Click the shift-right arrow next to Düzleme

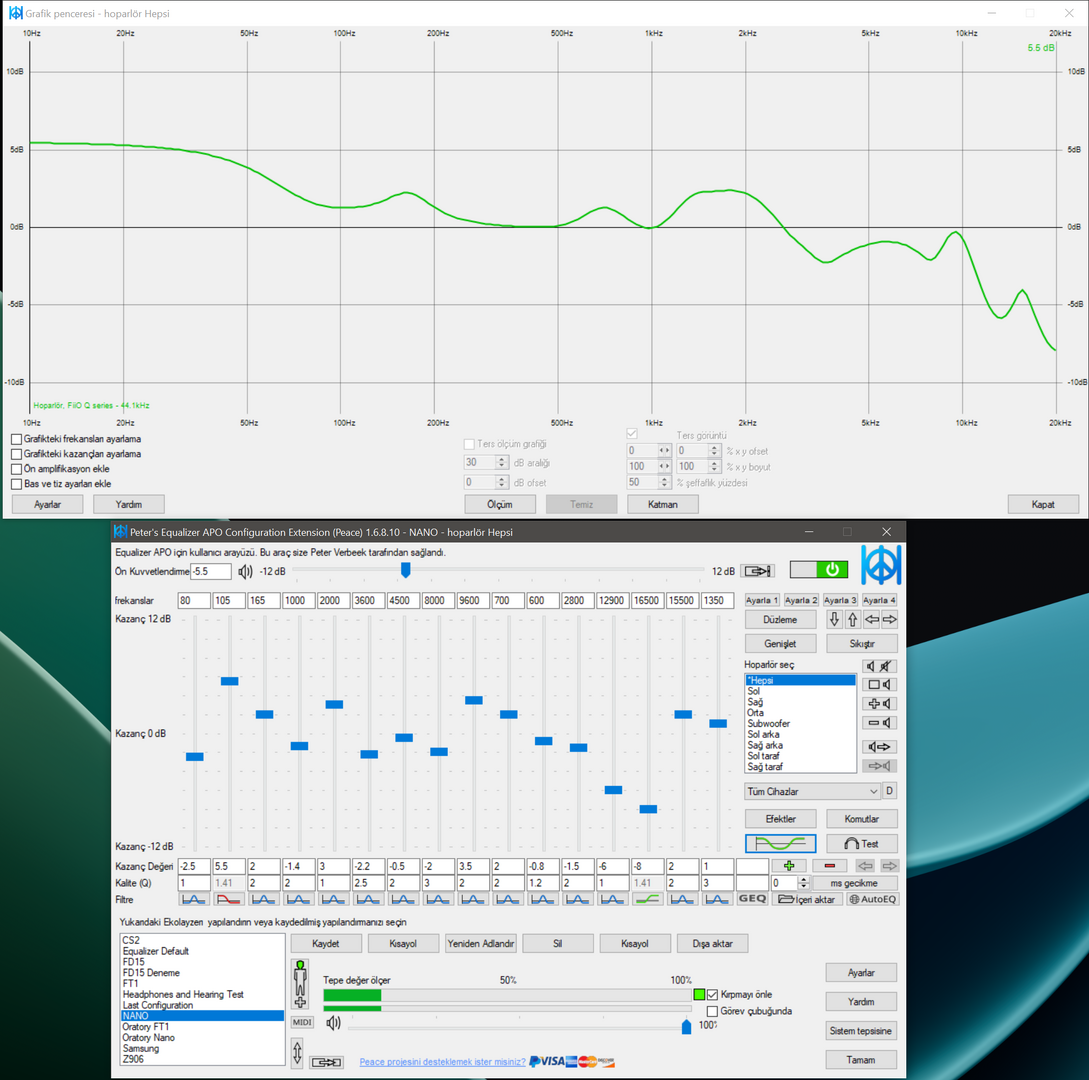(889, 619)
